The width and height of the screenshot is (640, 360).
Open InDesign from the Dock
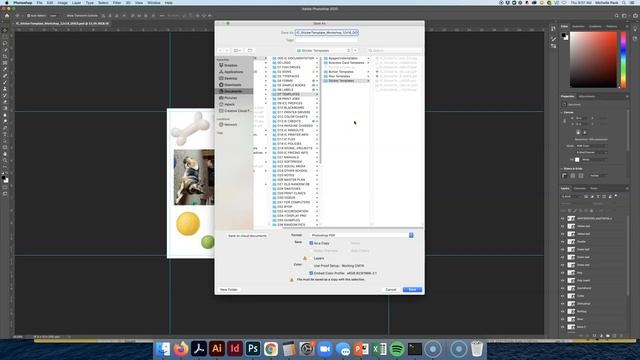pyautogui.click(x=235, y=349)
